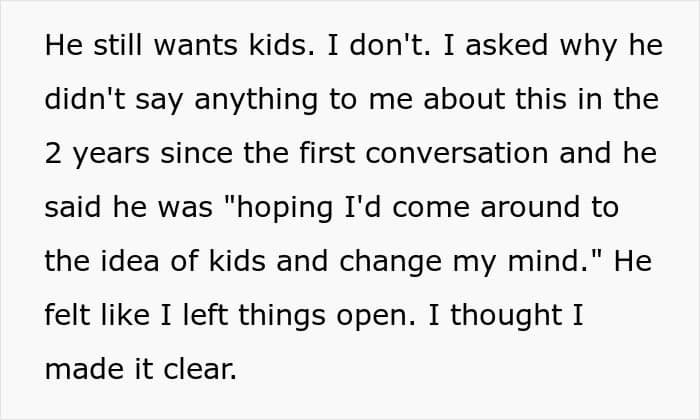Click the words "first conversation"
The height and width of the screenshot is (420, 700).
[424, 153]
